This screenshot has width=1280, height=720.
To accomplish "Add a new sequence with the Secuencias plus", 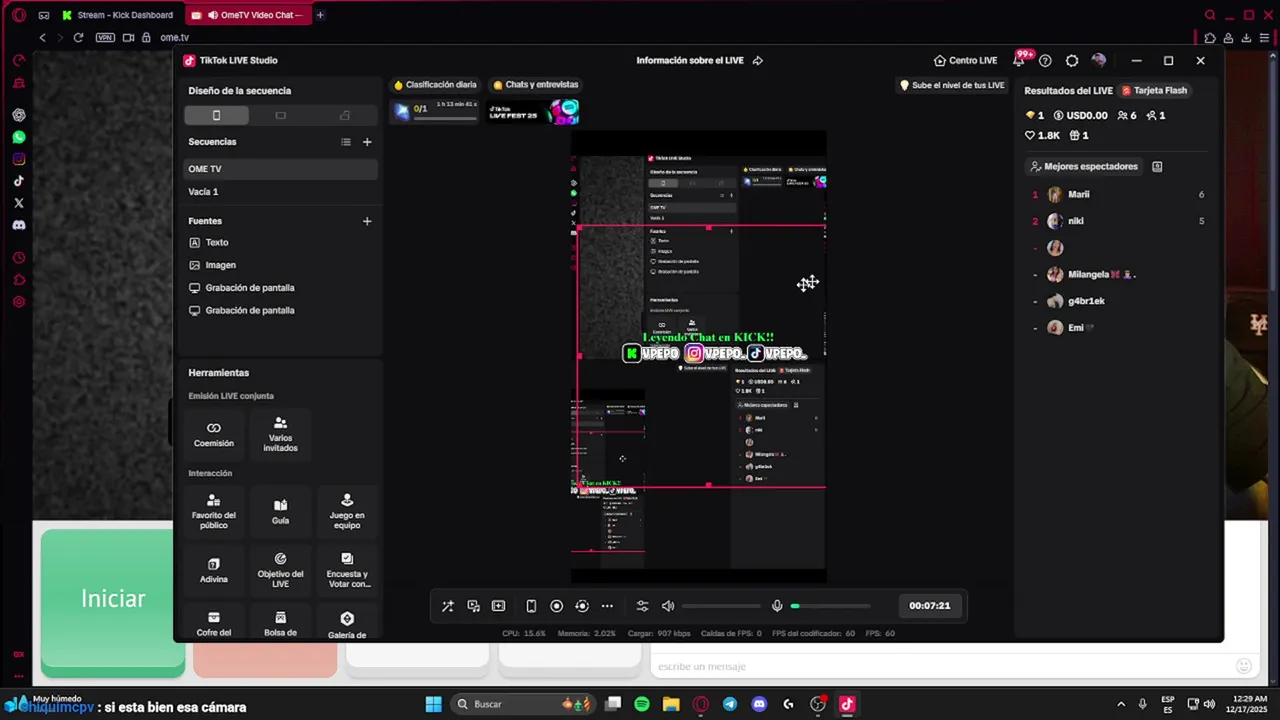I will 367,142.
